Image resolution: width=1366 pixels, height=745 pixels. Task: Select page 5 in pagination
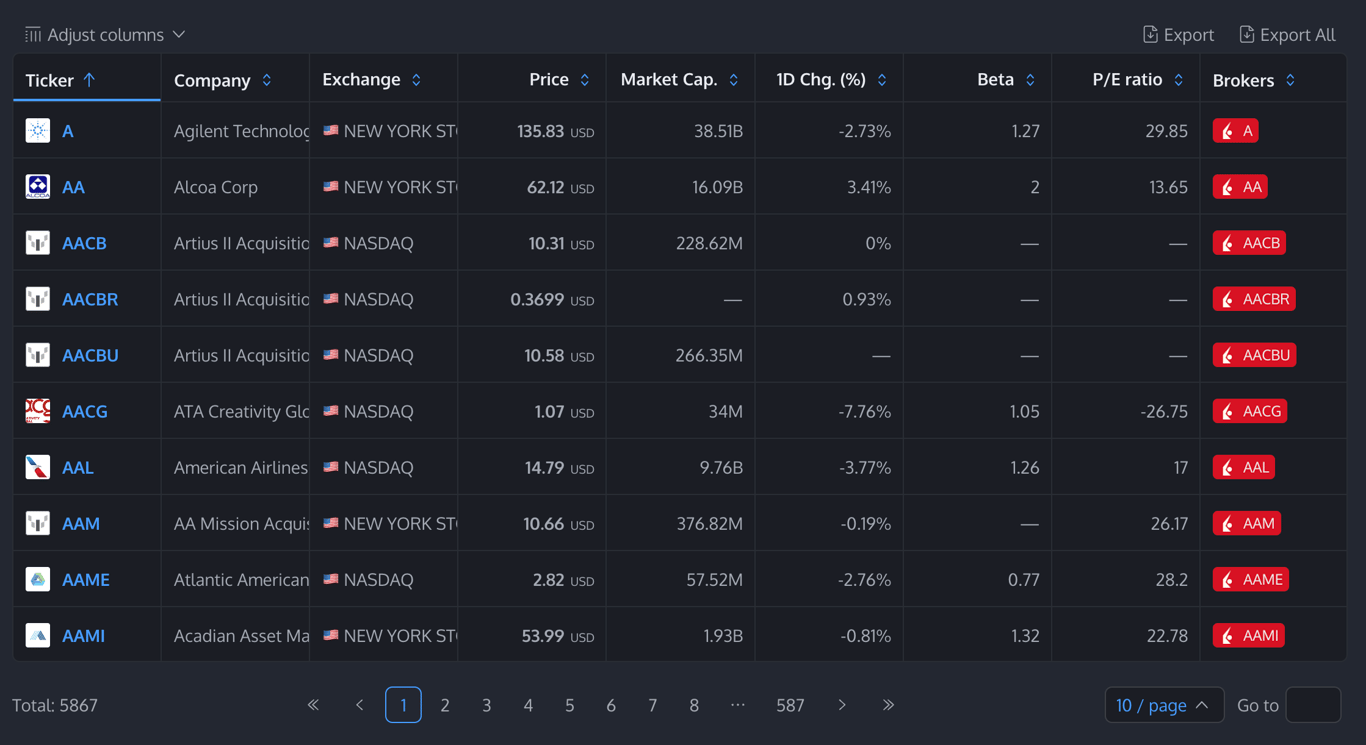pyautogui.click(x=570, y=705)
